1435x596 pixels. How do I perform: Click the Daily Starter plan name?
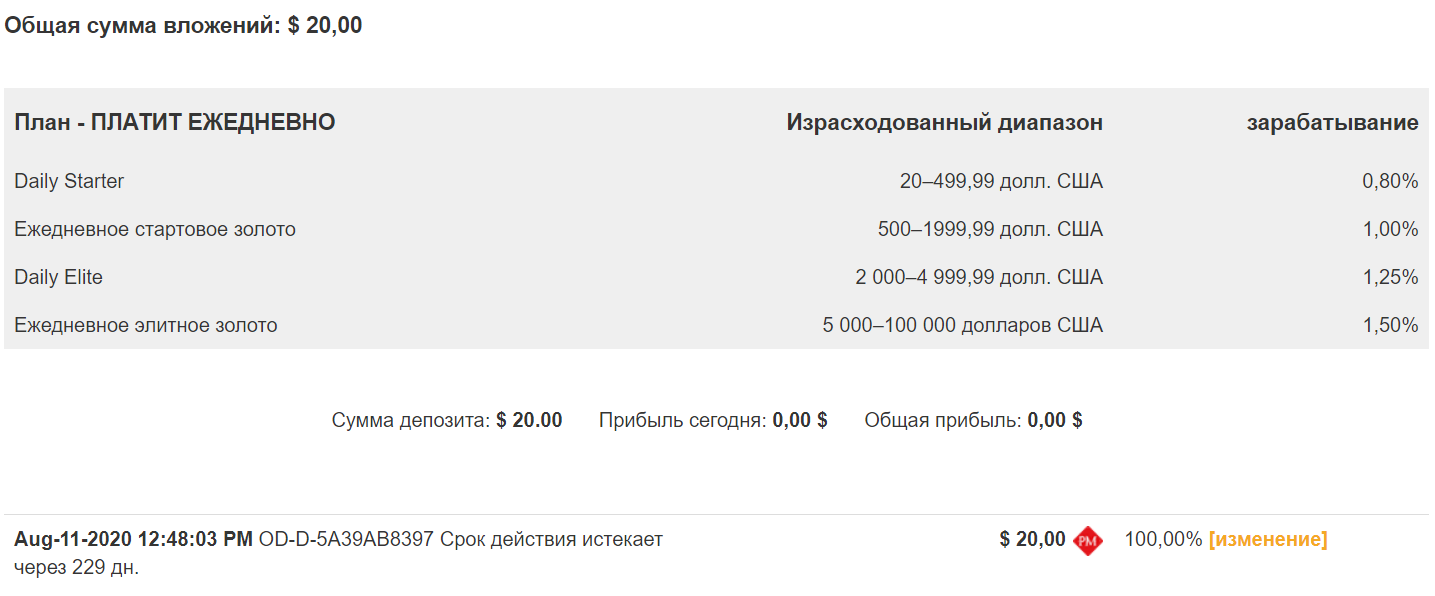69,181
